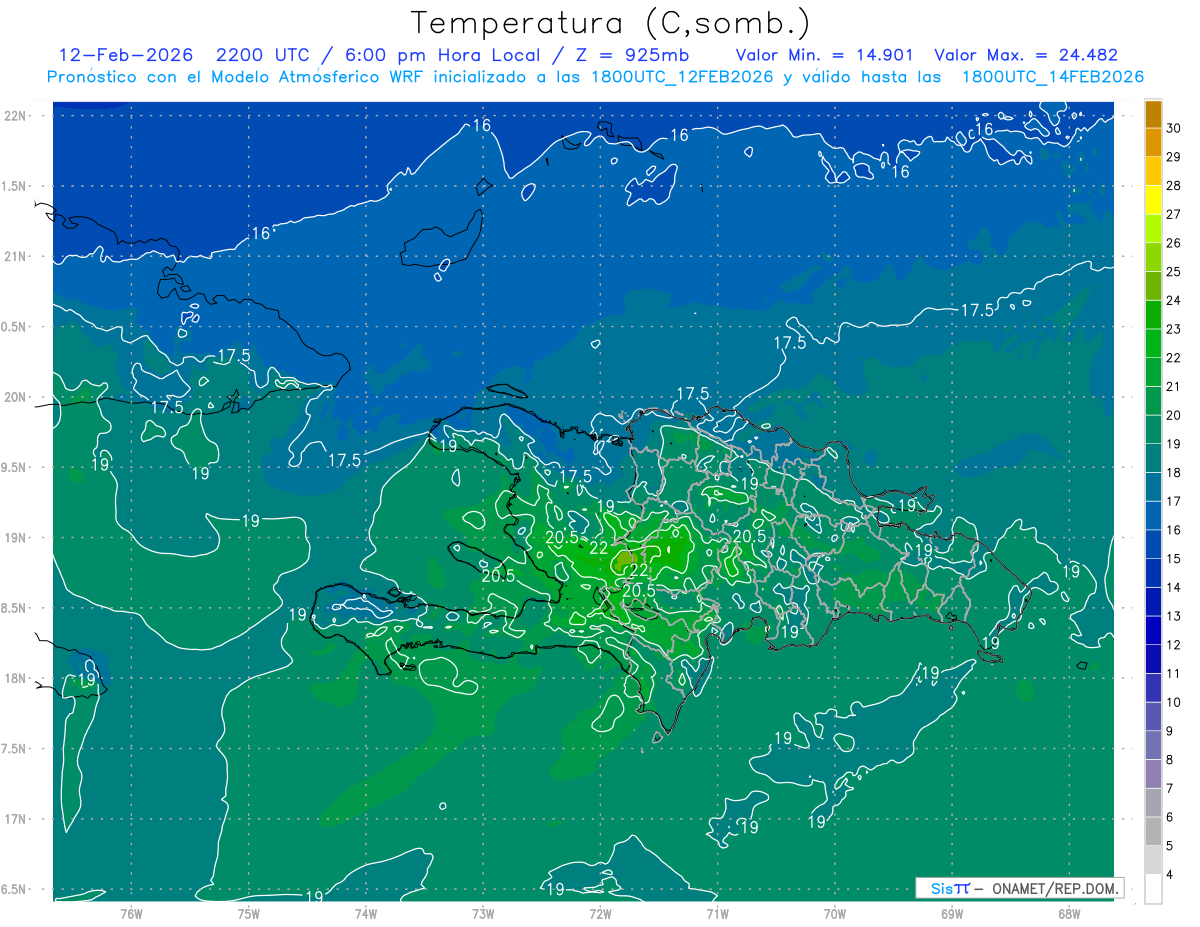This screenshot has height=927, width=1200.
Task: Select the pressure level 'Z = 925mb'
Action: (x=631, y=55)
